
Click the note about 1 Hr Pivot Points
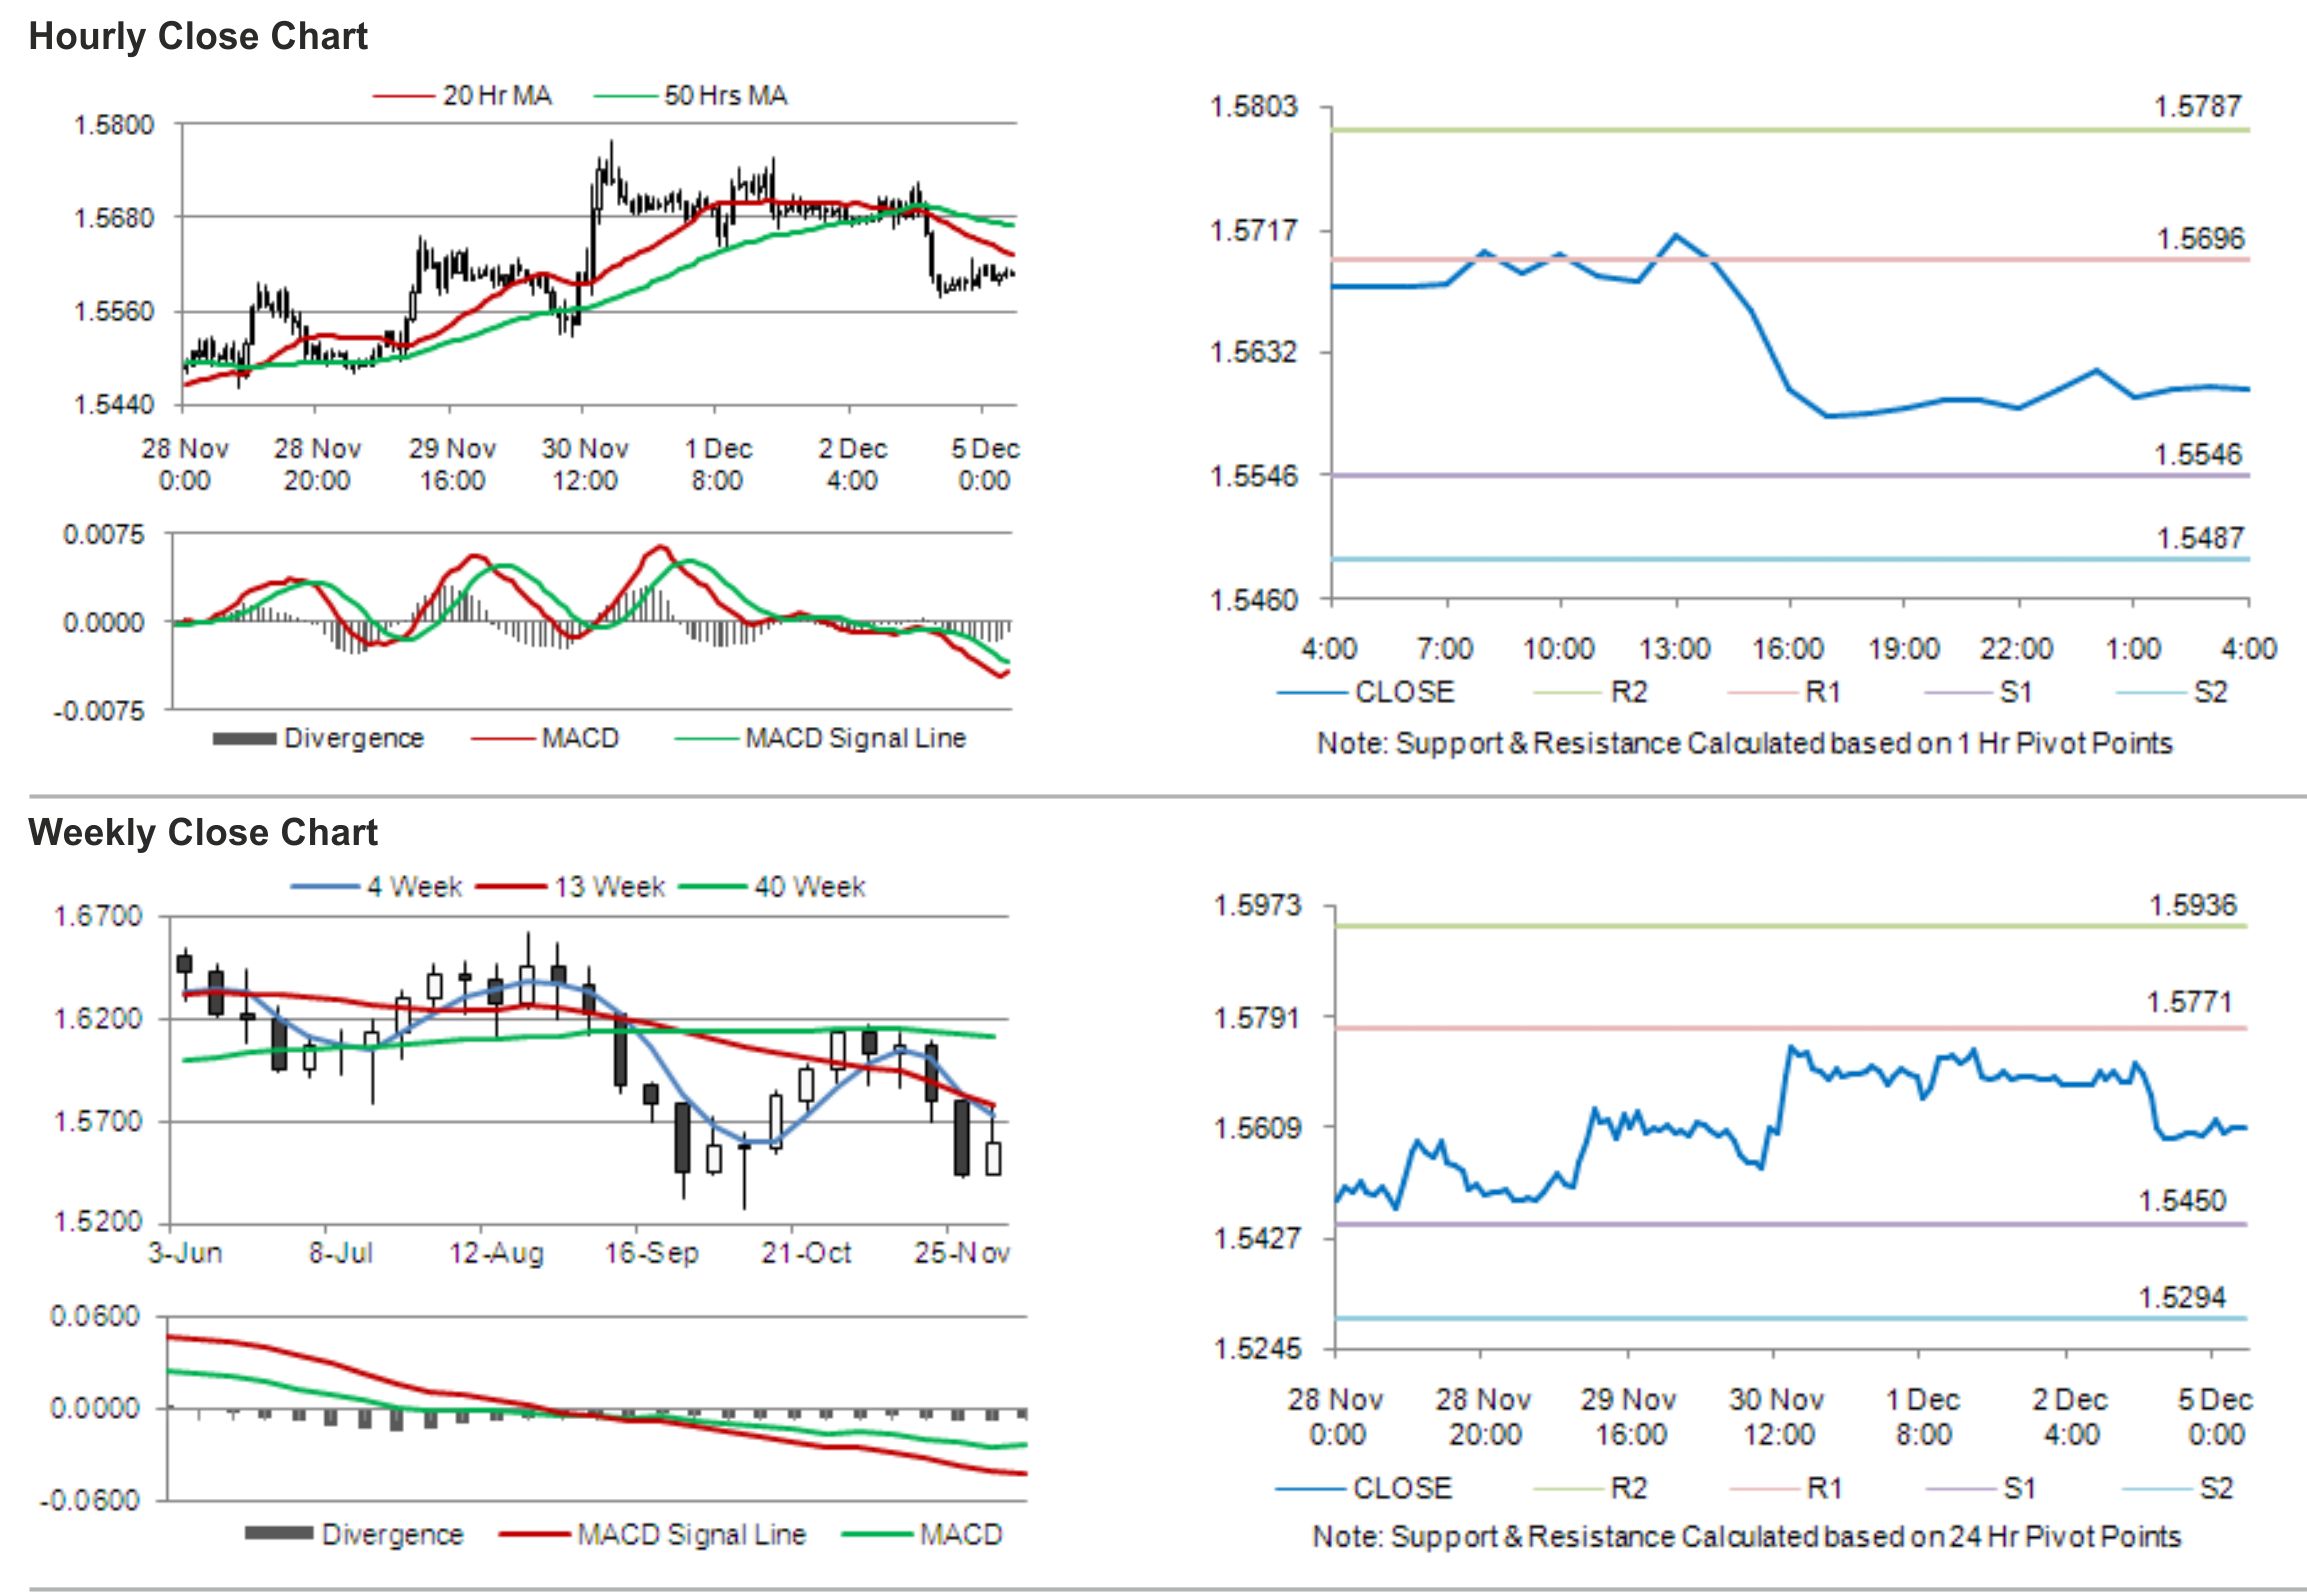tap(1745, 743)
